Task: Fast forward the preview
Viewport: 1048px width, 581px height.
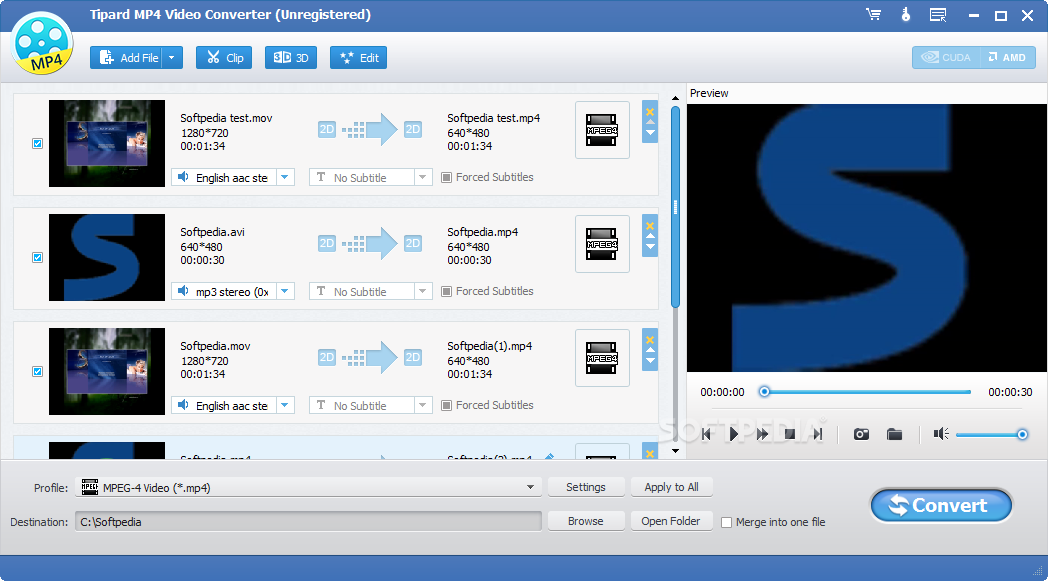Action: coord(762,434)
